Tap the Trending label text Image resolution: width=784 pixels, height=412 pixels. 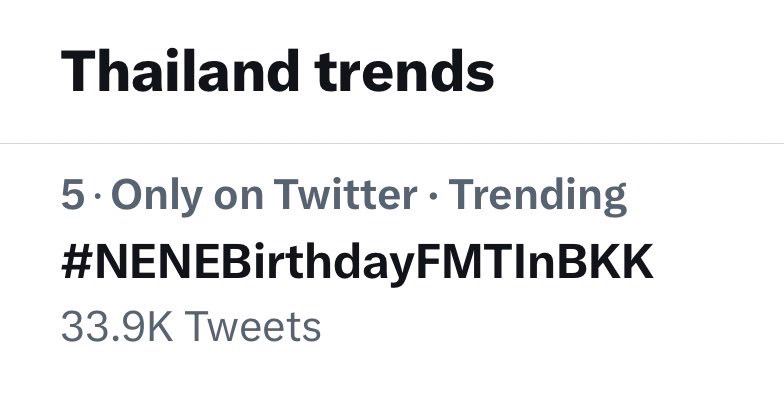point(539,196)
